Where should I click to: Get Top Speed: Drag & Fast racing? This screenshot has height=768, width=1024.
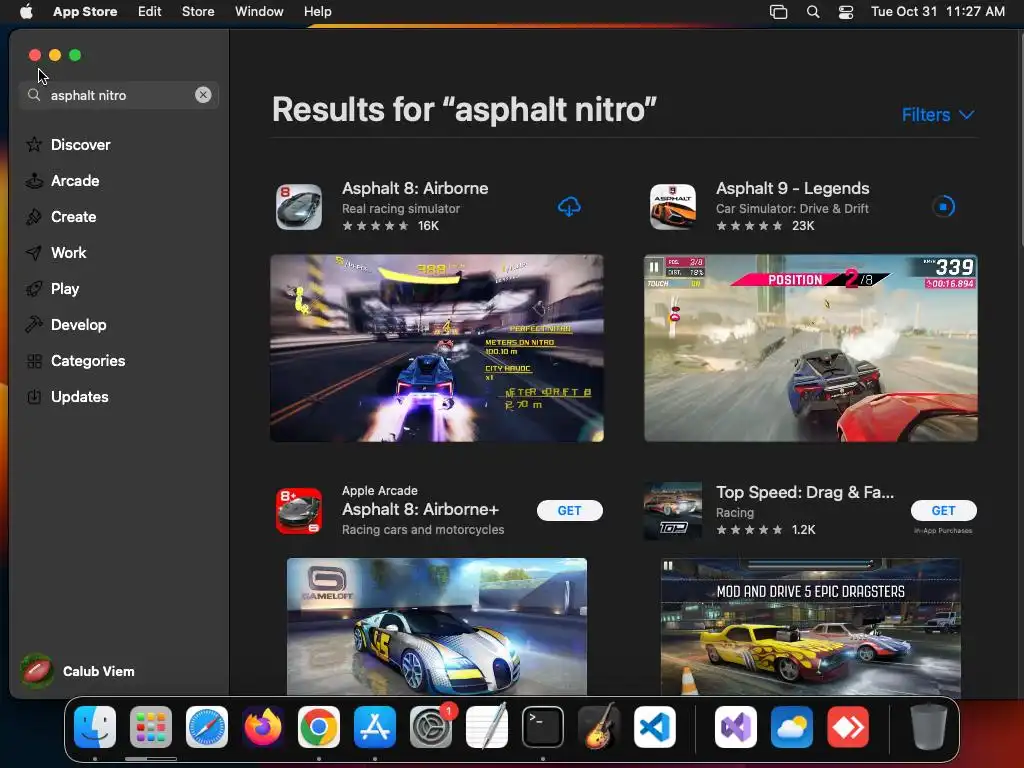[x=944, y=511]
